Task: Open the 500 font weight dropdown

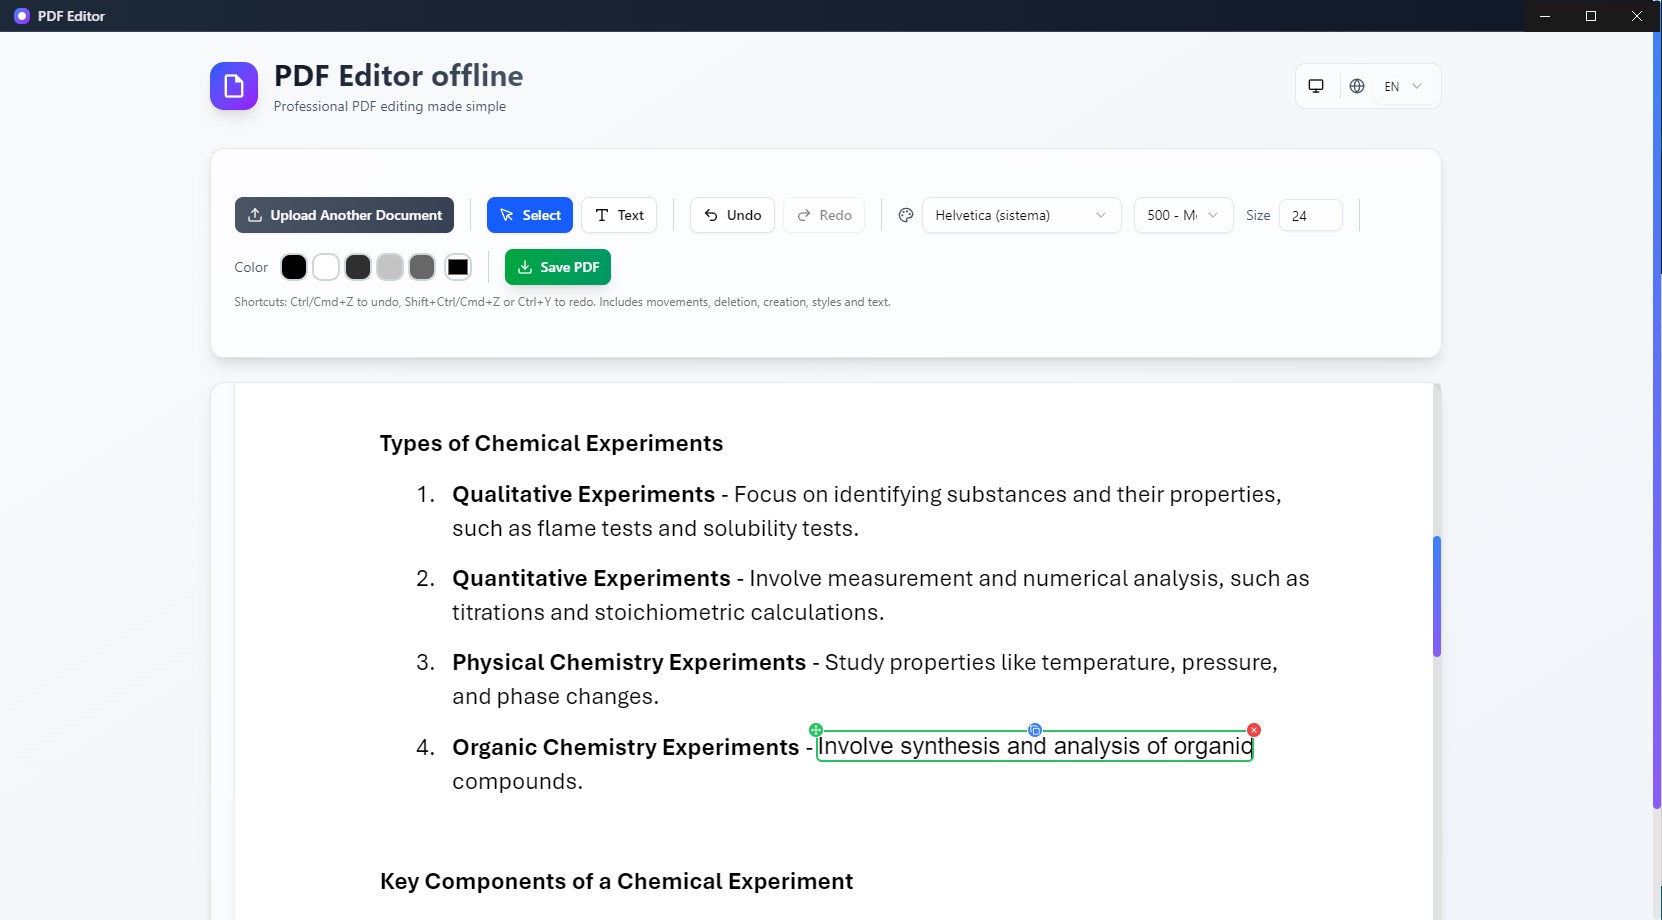Action: coord(1183,215)
